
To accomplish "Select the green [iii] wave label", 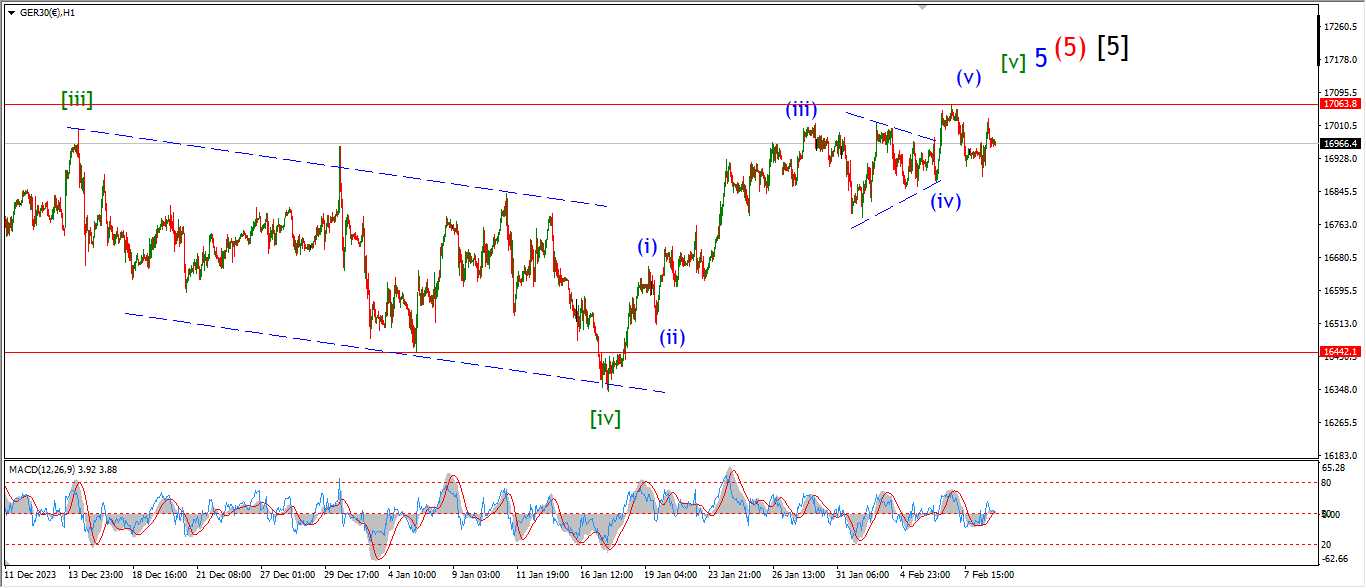I will point(77,99).
